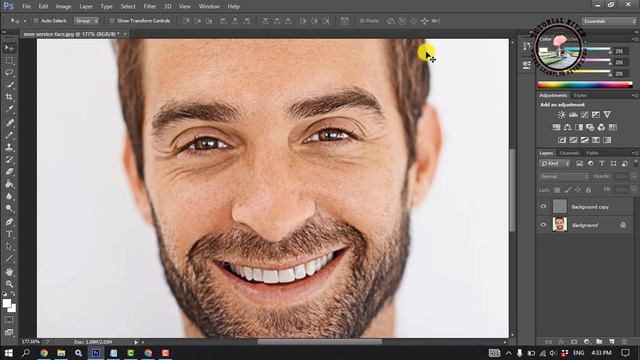Open the Filter menu
Screen dimensions: 640x360
tap(150, 7)
